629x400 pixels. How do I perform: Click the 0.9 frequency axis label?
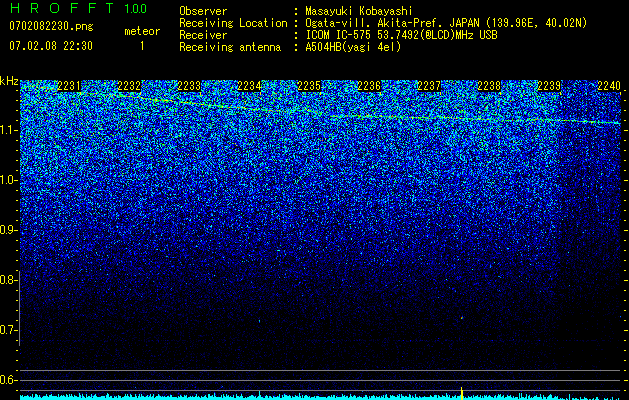8,230
